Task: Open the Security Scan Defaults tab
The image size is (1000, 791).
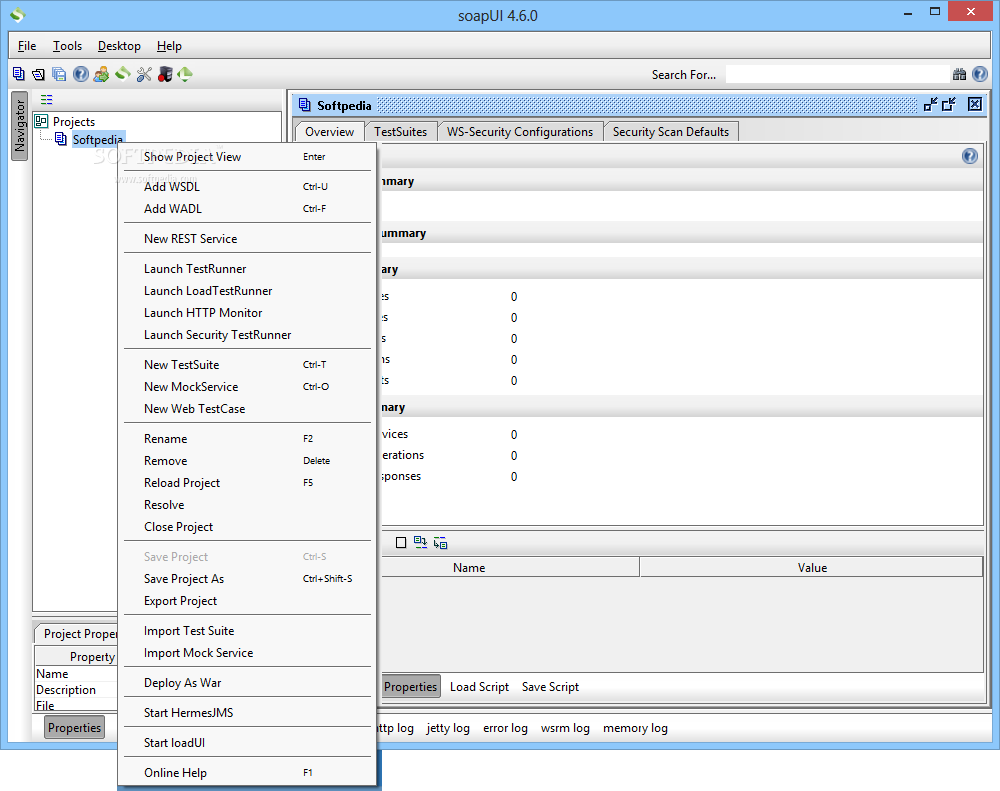Action: coord(671,132)
